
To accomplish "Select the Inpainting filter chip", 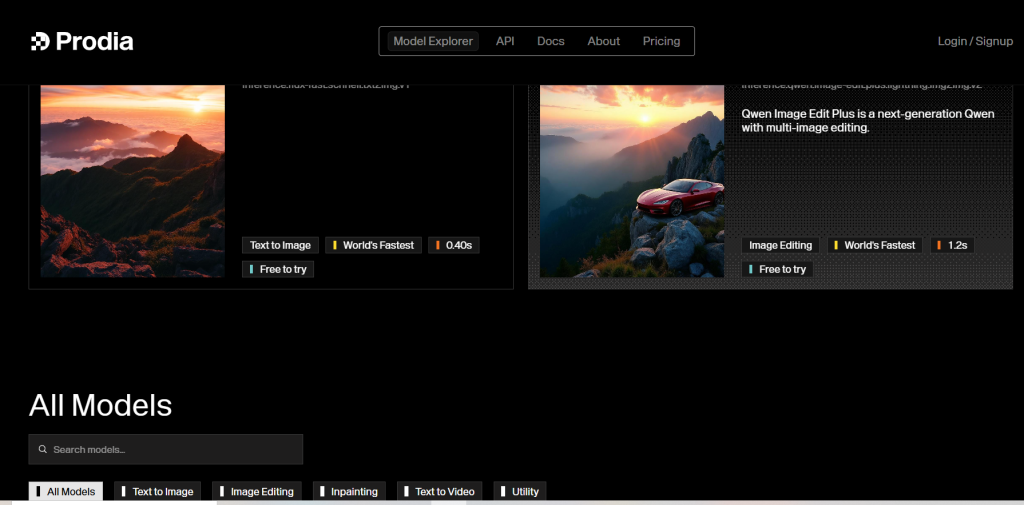I will click(349, 491).
